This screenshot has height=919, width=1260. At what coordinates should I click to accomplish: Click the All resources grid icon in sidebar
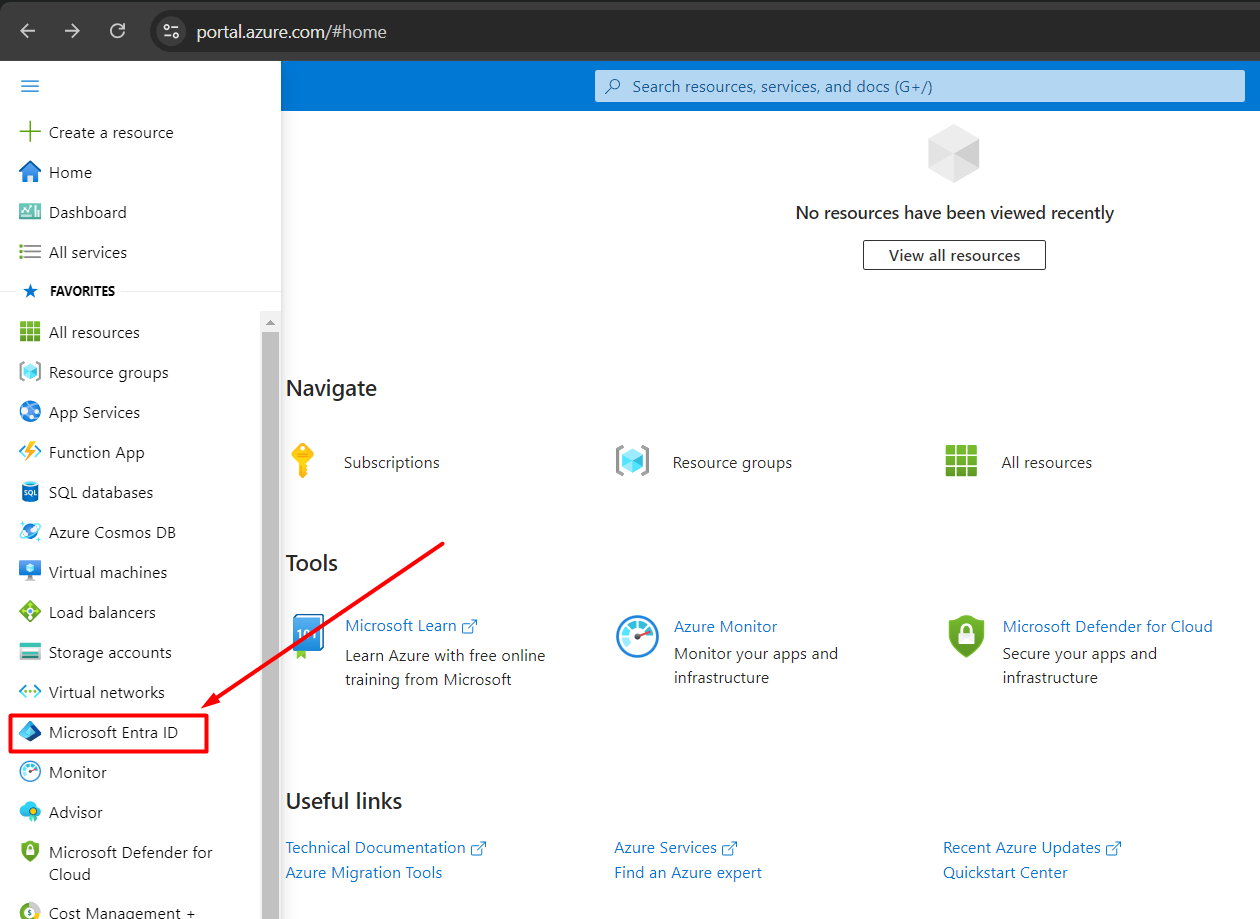click(30, 332)
